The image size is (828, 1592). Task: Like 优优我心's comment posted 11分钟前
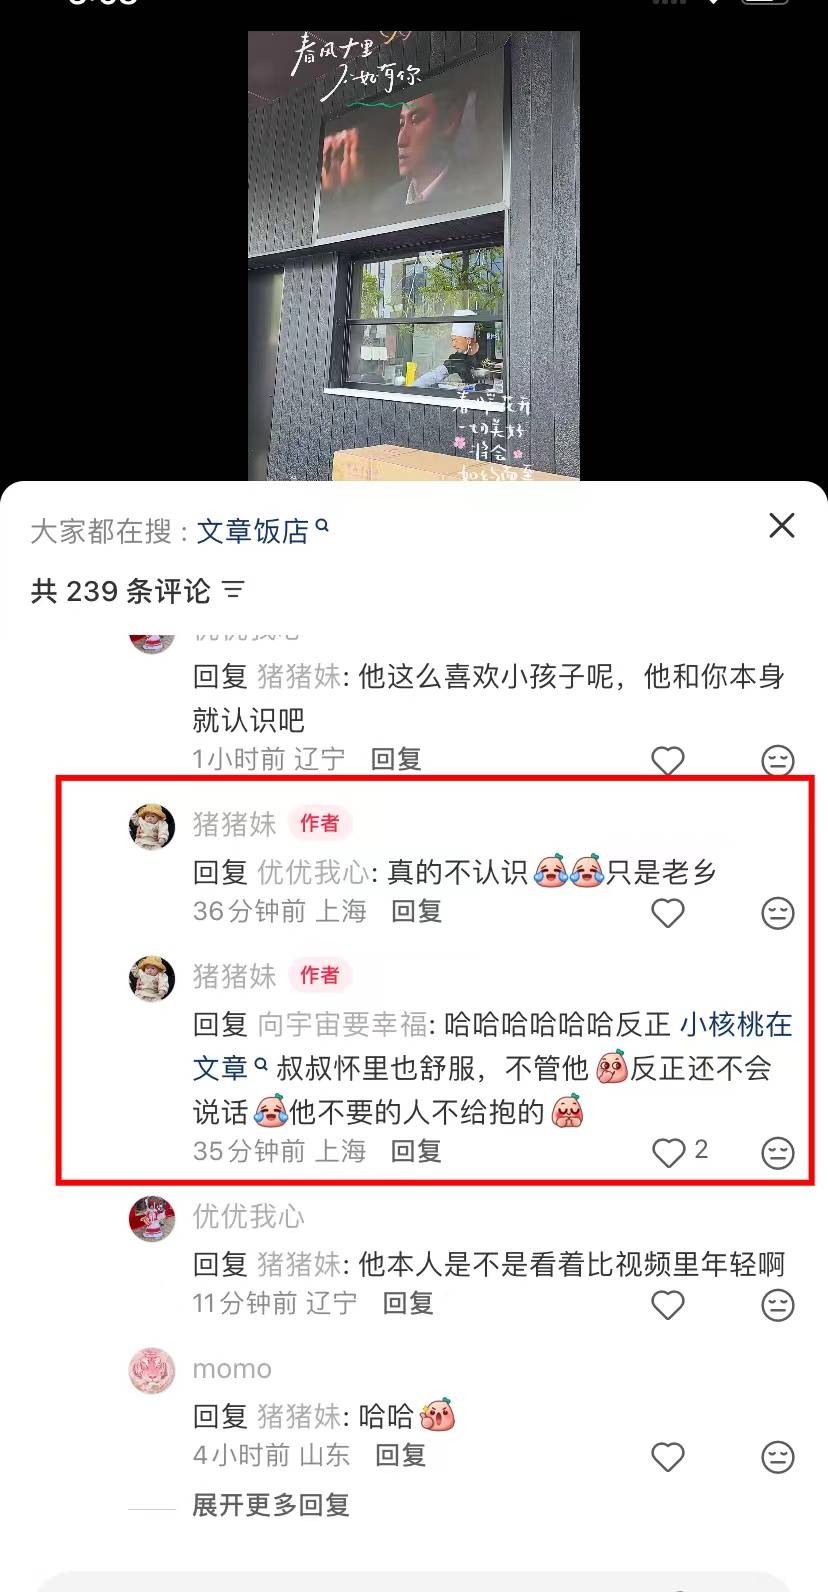(x=668, y=1305)
